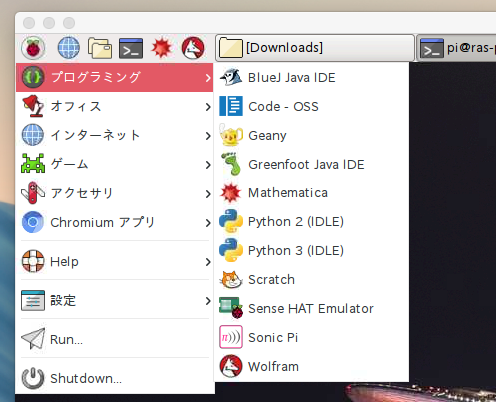Launch Mathematica red spiky icon in panel
496x402 pixels.
coord(162,48)
